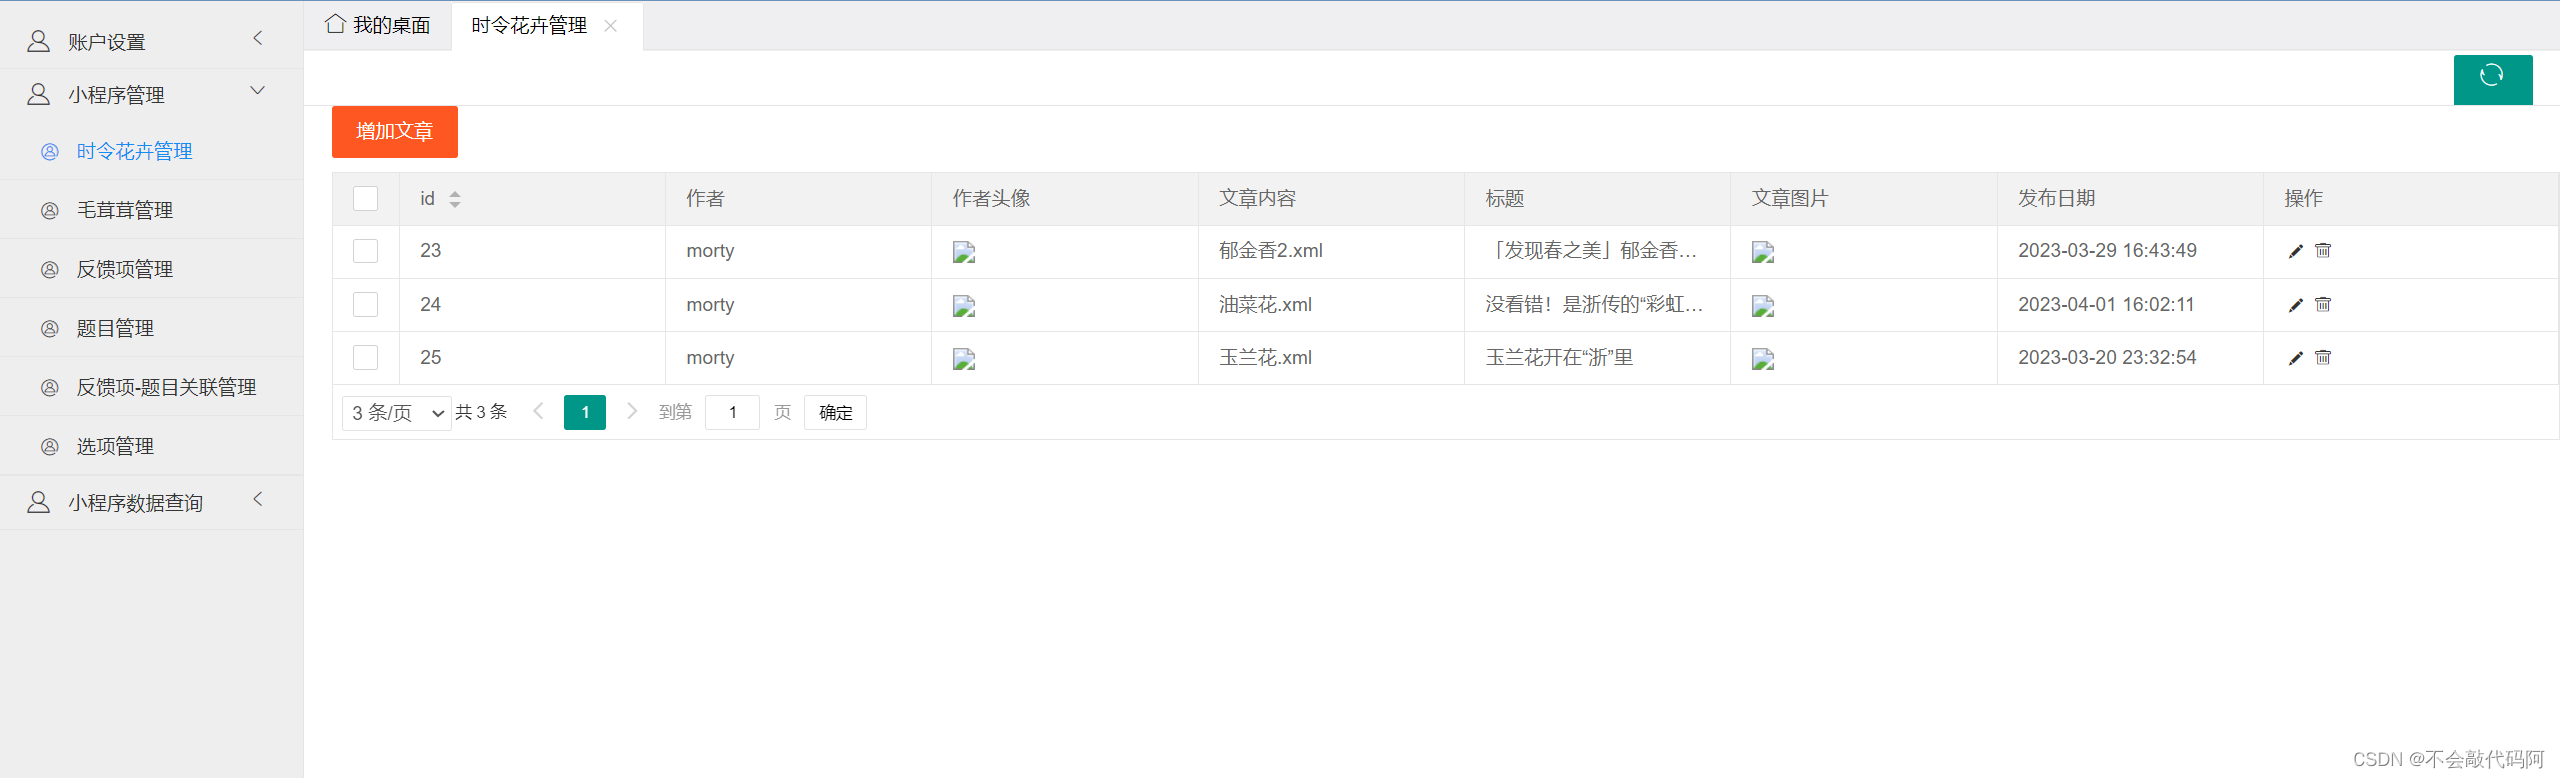This screenshot has width=2560, height=778.
Task: Click the user icon next to 小程序管理
Action: point(38,94)
